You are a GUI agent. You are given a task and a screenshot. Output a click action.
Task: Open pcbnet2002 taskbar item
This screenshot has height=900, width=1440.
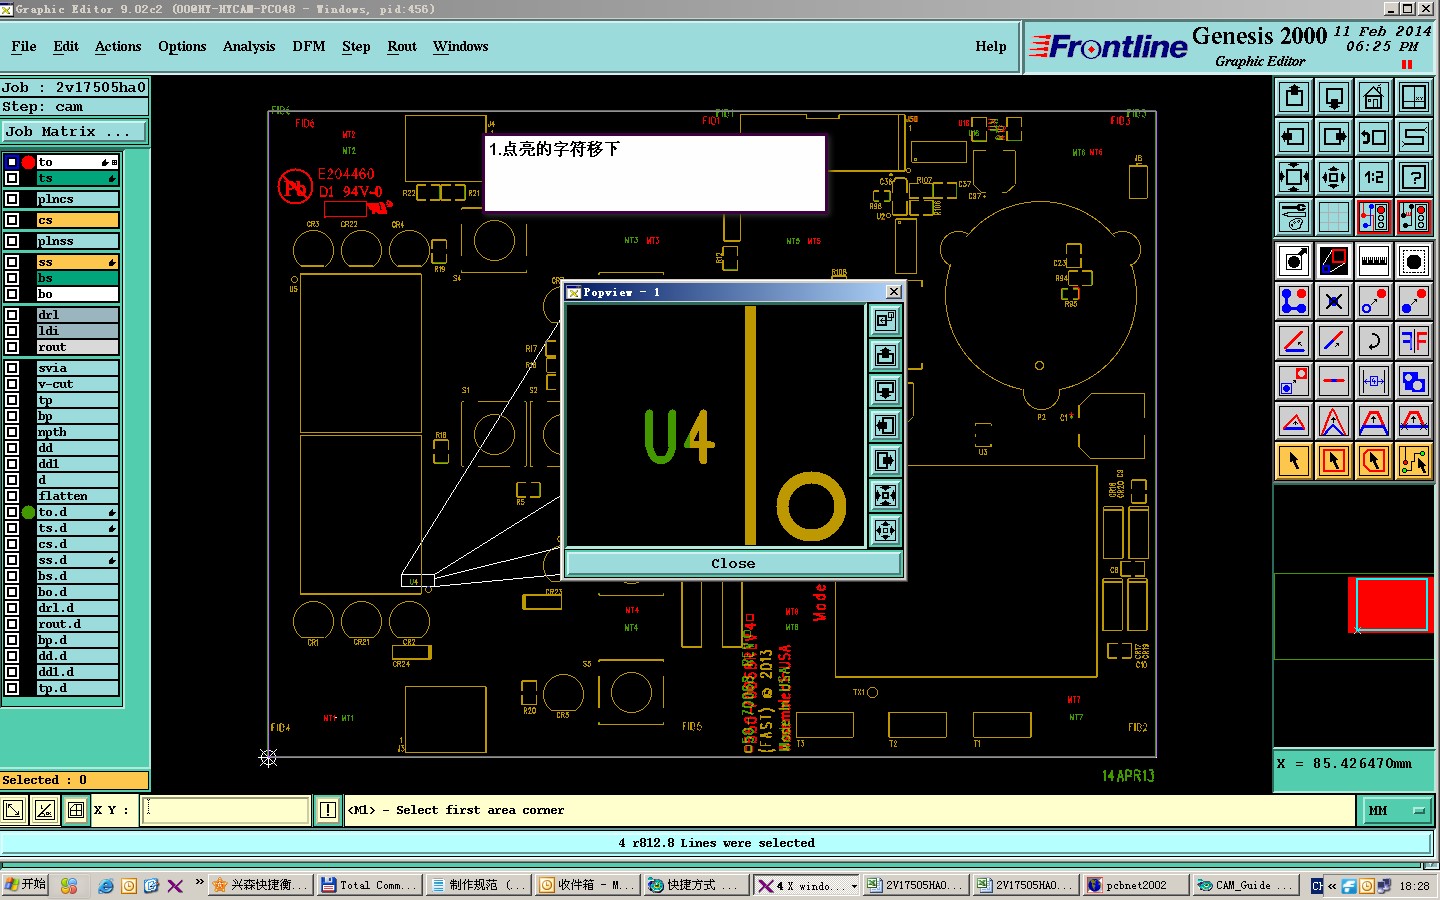coord(1136,885)
